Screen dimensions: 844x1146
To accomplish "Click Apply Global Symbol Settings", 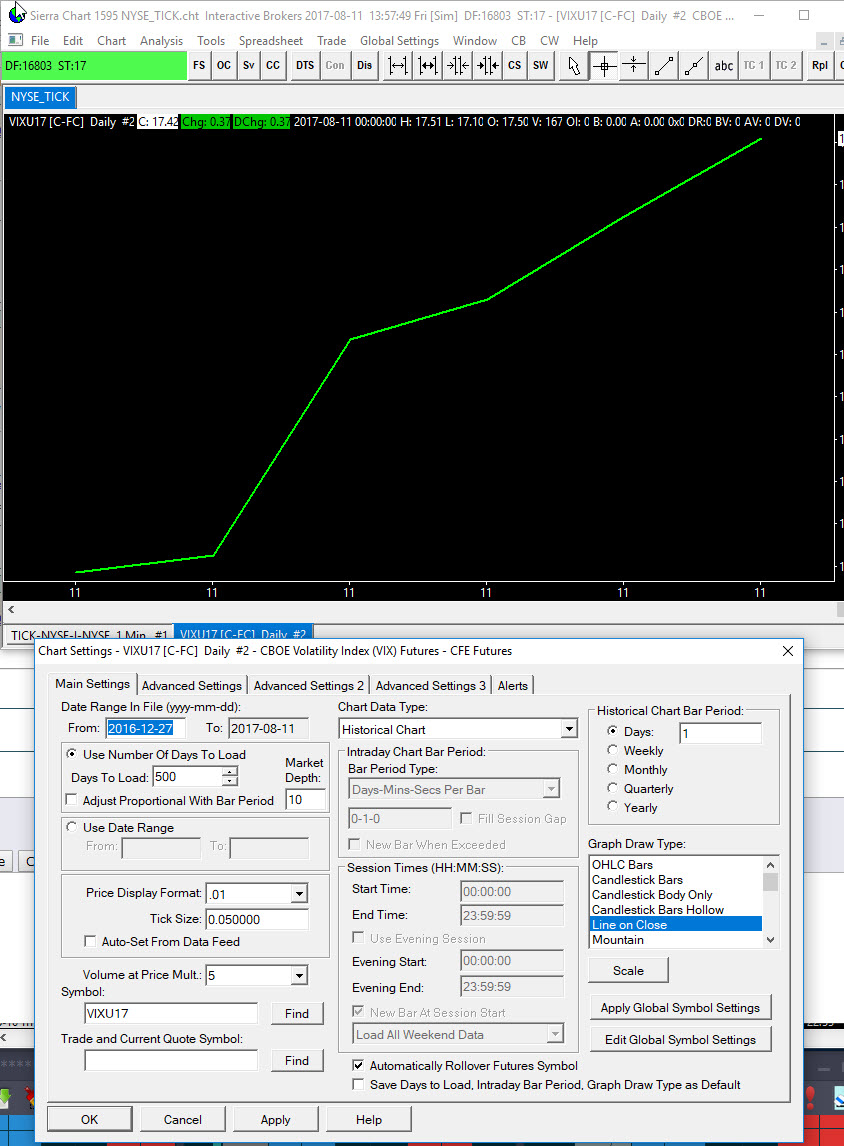I will click(680, 1008).
